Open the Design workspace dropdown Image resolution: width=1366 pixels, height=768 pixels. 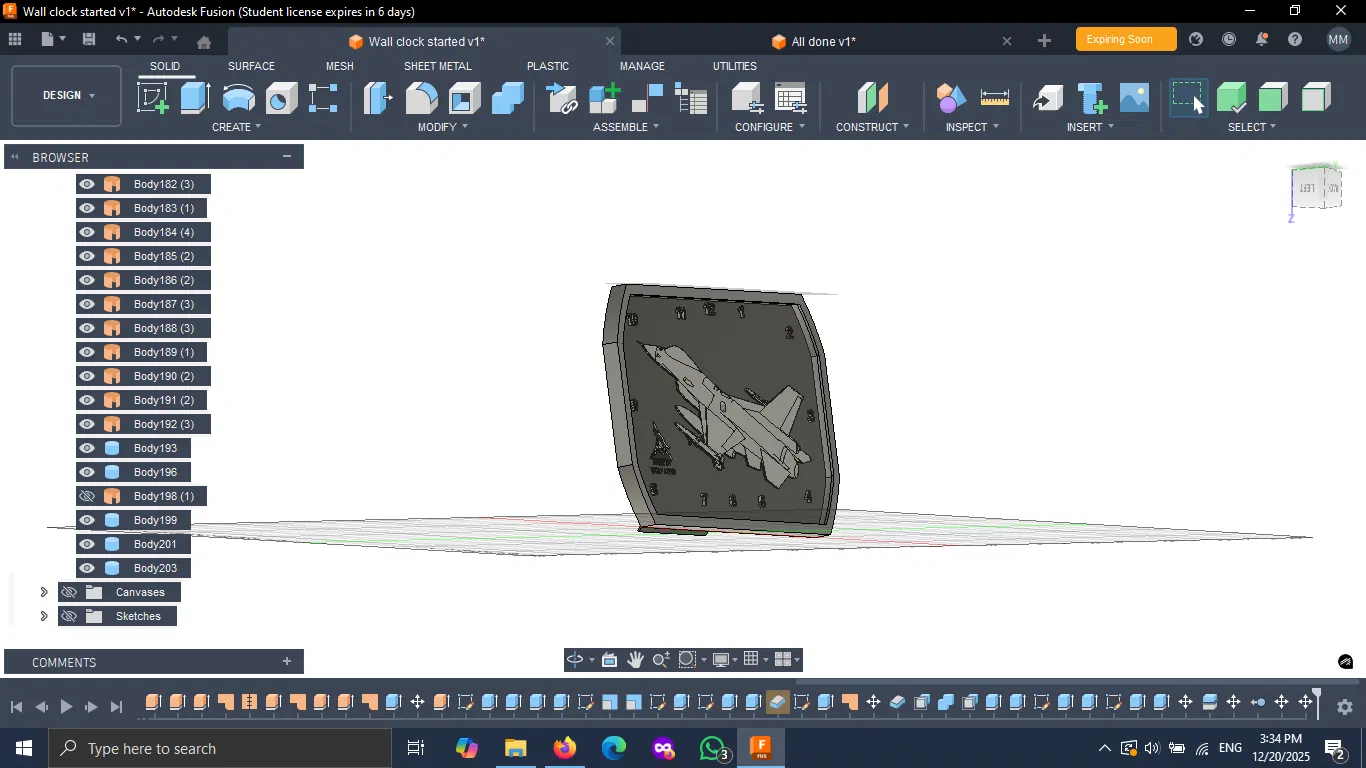(x=67, y=96)
